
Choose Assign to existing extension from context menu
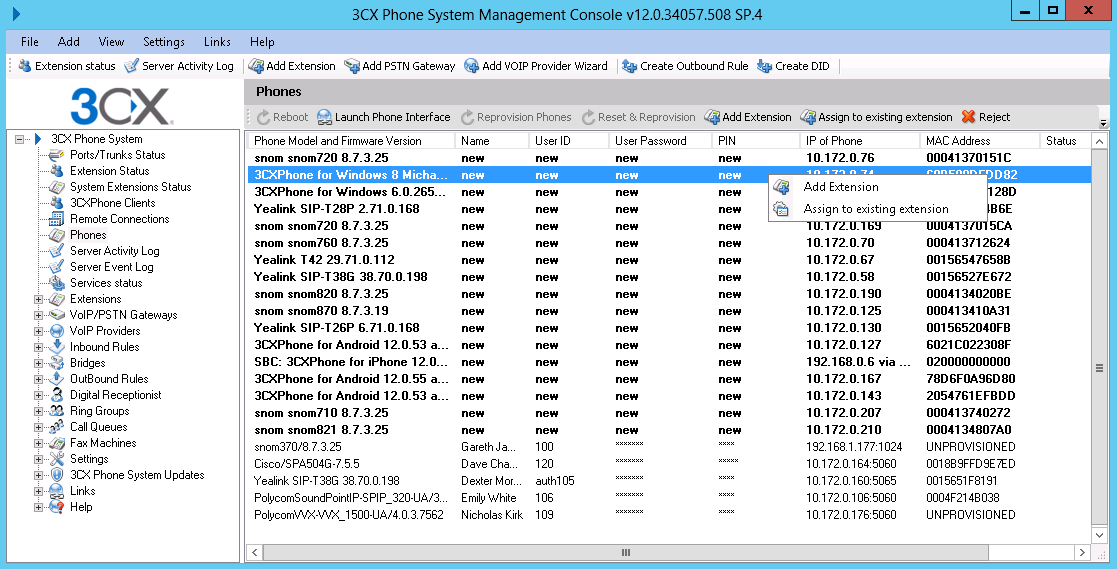click(876, 209)
